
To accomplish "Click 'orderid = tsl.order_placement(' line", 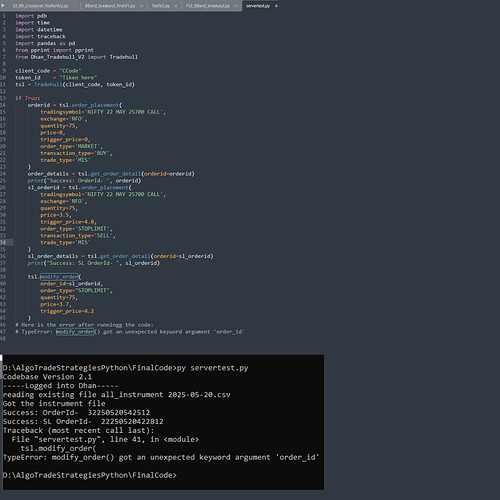I will [x=75, y=105].
